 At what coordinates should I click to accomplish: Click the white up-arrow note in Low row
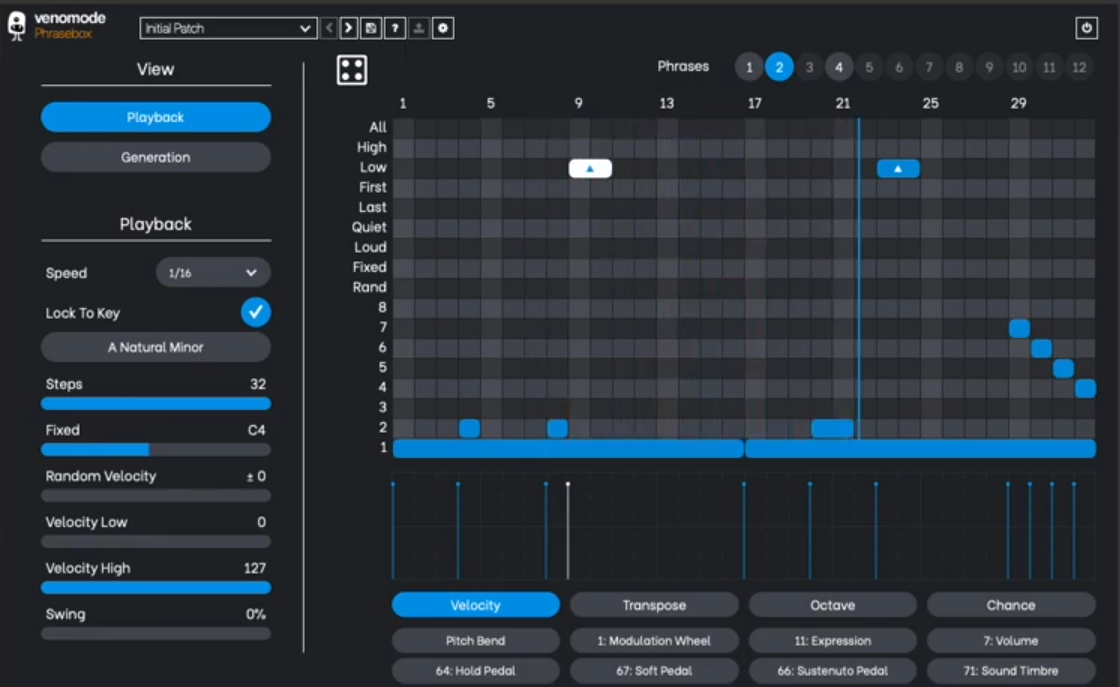pyautogui.click(x=590, y=169)
